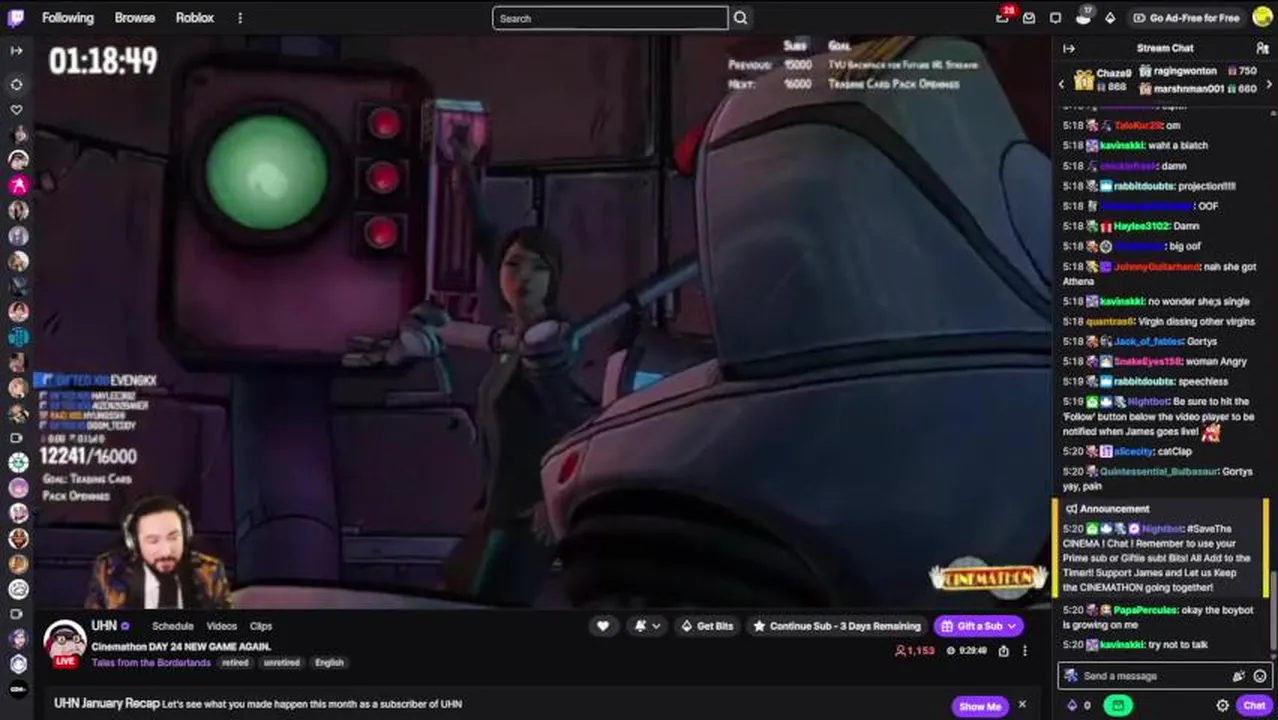Click the Go Ad-Free for Free button
Viewport: 1278px width, 720px height.
click(x=1186, y=18)
